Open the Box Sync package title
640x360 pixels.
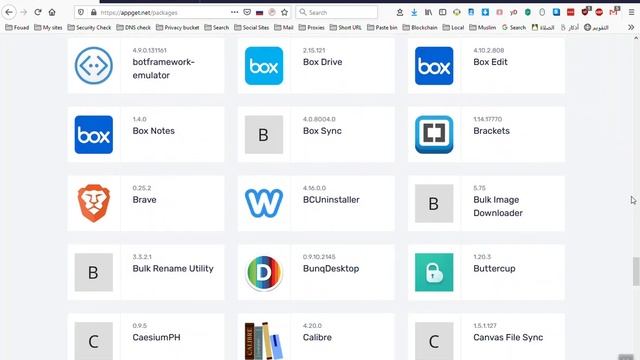coord(322,131)
